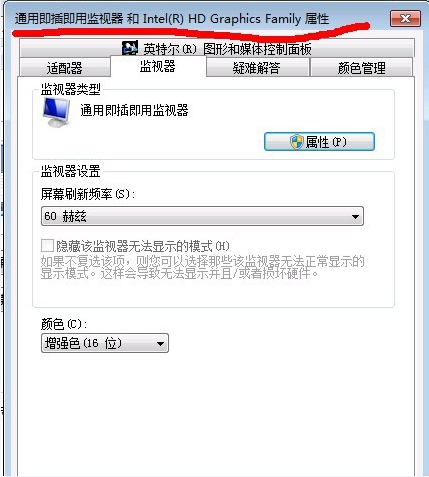Click the dialog title bar text
Viewport: 429px width, 477px height.
(x=172, y=19)
